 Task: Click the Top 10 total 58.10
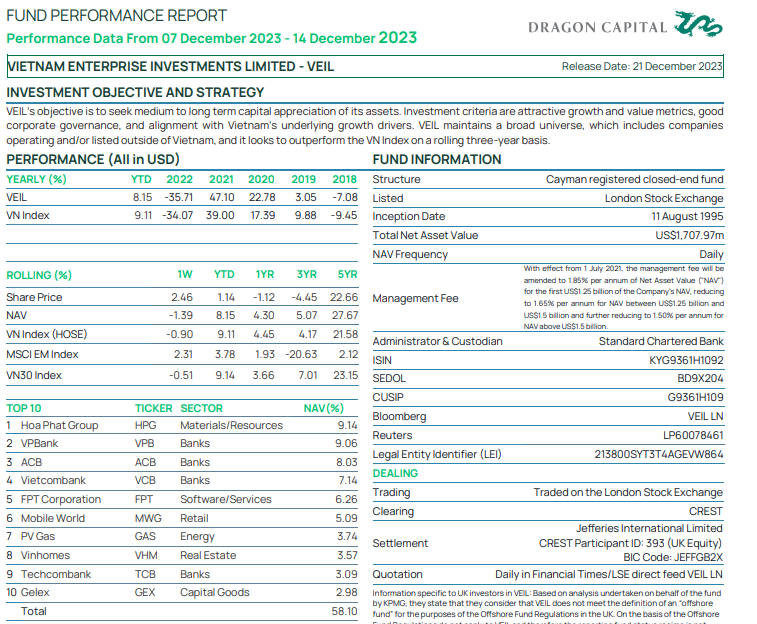344,611
